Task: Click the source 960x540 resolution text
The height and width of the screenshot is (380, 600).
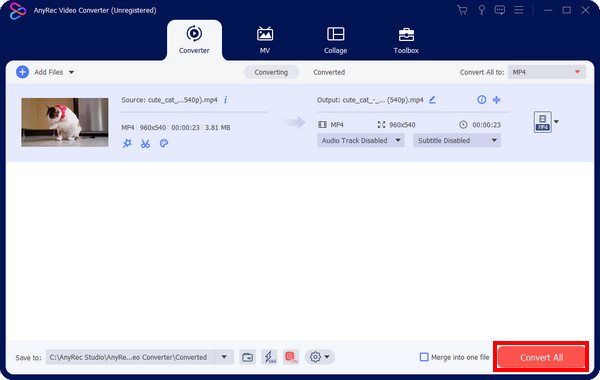Action: tap(153, 127)
